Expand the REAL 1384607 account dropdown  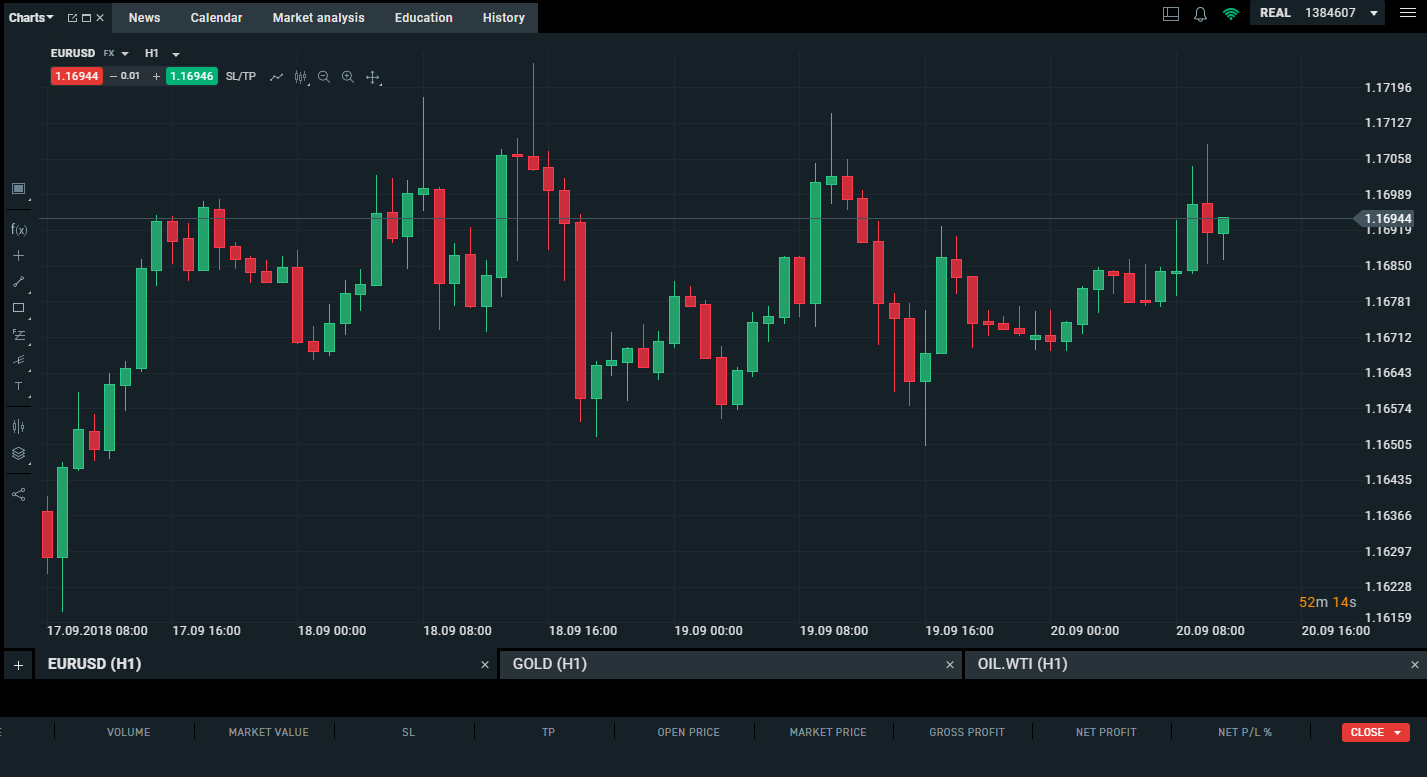[x=1374, y=14]
